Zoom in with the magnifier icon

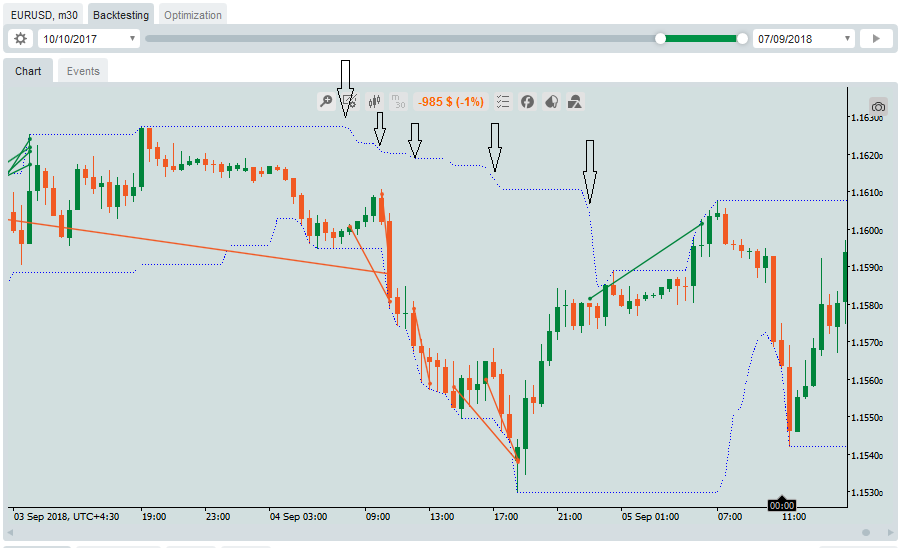pyautogui.click(x=326, y=102)
